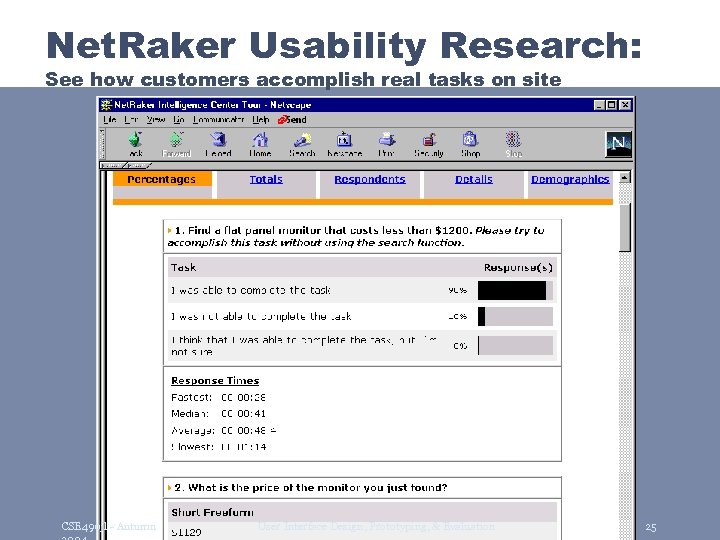Click the $1129 freeform answer
Screen dimensions: 720x540
pos(186,533)
